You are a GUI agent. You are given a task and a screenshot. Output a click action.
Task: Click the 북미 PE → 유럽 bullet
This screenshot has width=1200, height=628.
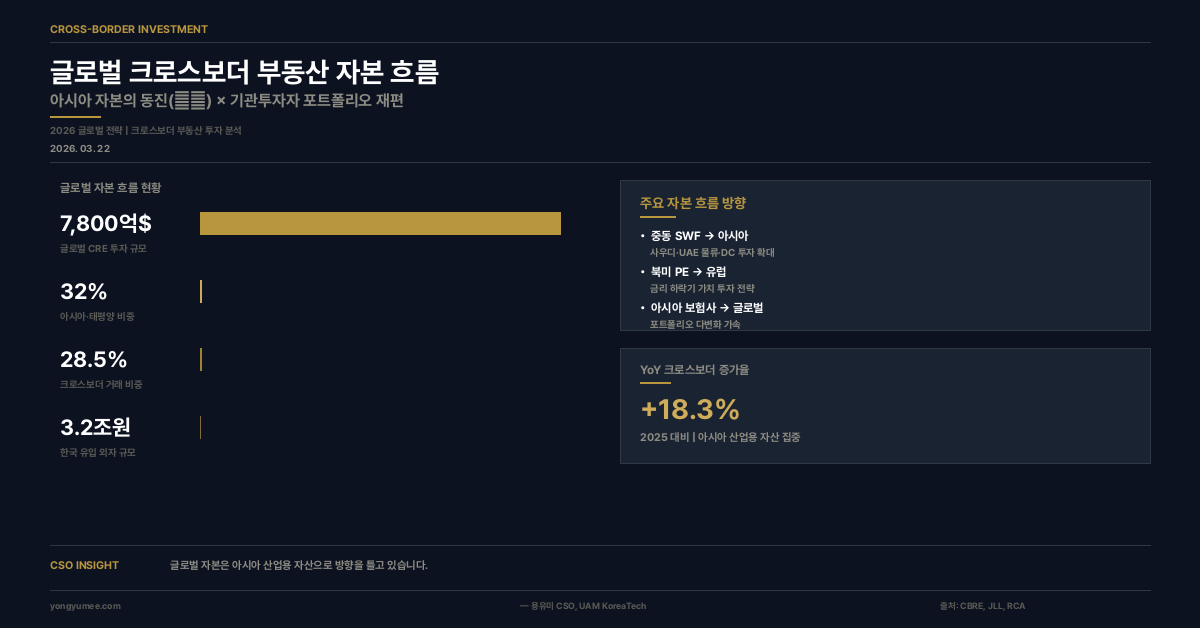[x=688, y=272]
